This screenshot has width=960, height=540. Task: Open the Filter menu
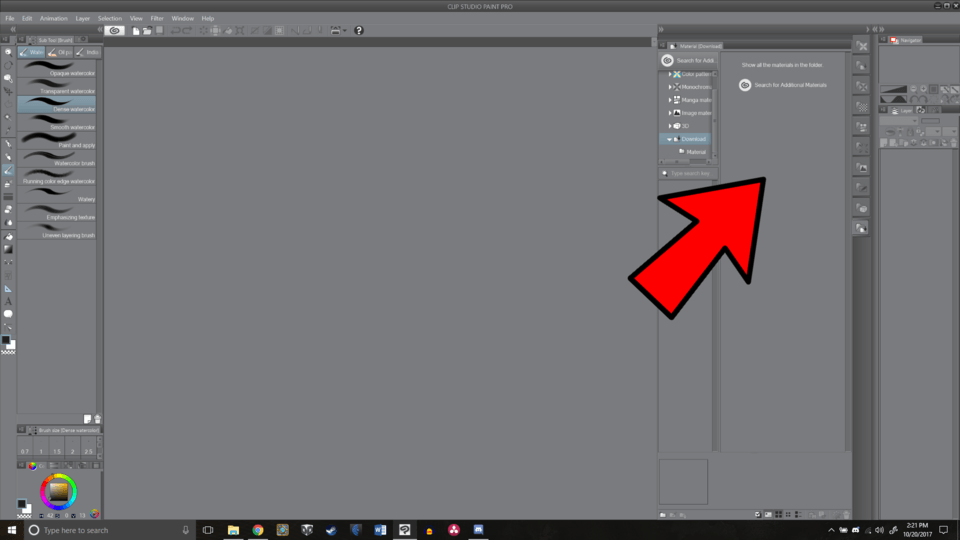click(x=157, y=18)
